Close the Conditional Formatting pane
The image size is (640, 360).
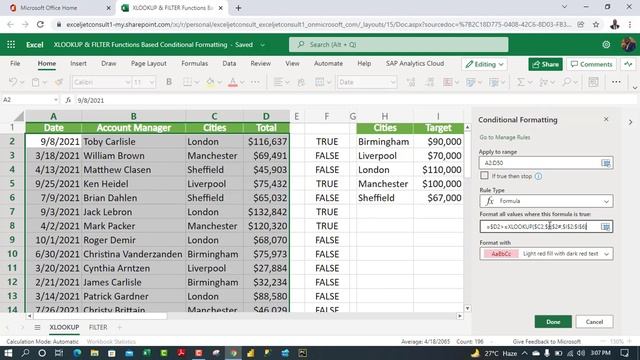tap(606, 119)
